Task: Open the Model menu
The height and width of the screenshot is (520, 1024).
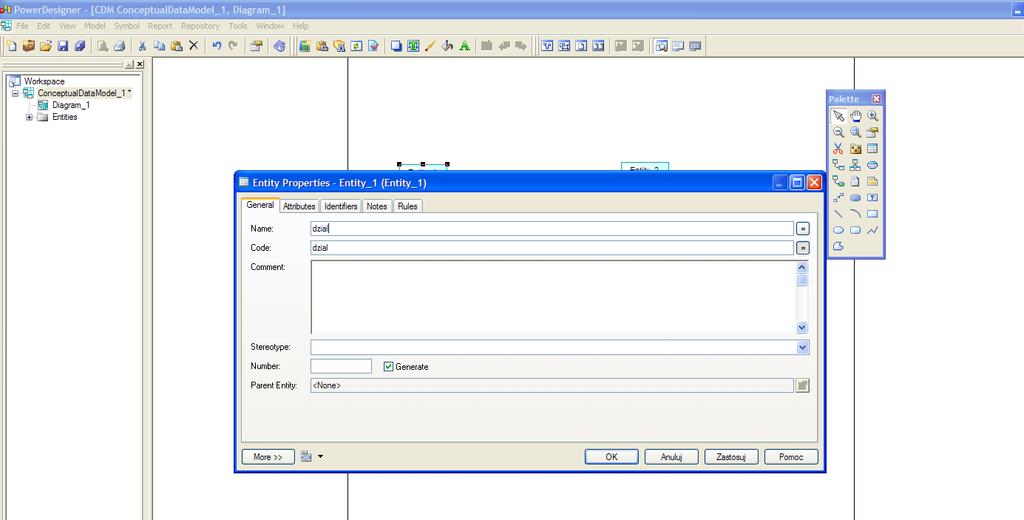Action: point(95,26)
